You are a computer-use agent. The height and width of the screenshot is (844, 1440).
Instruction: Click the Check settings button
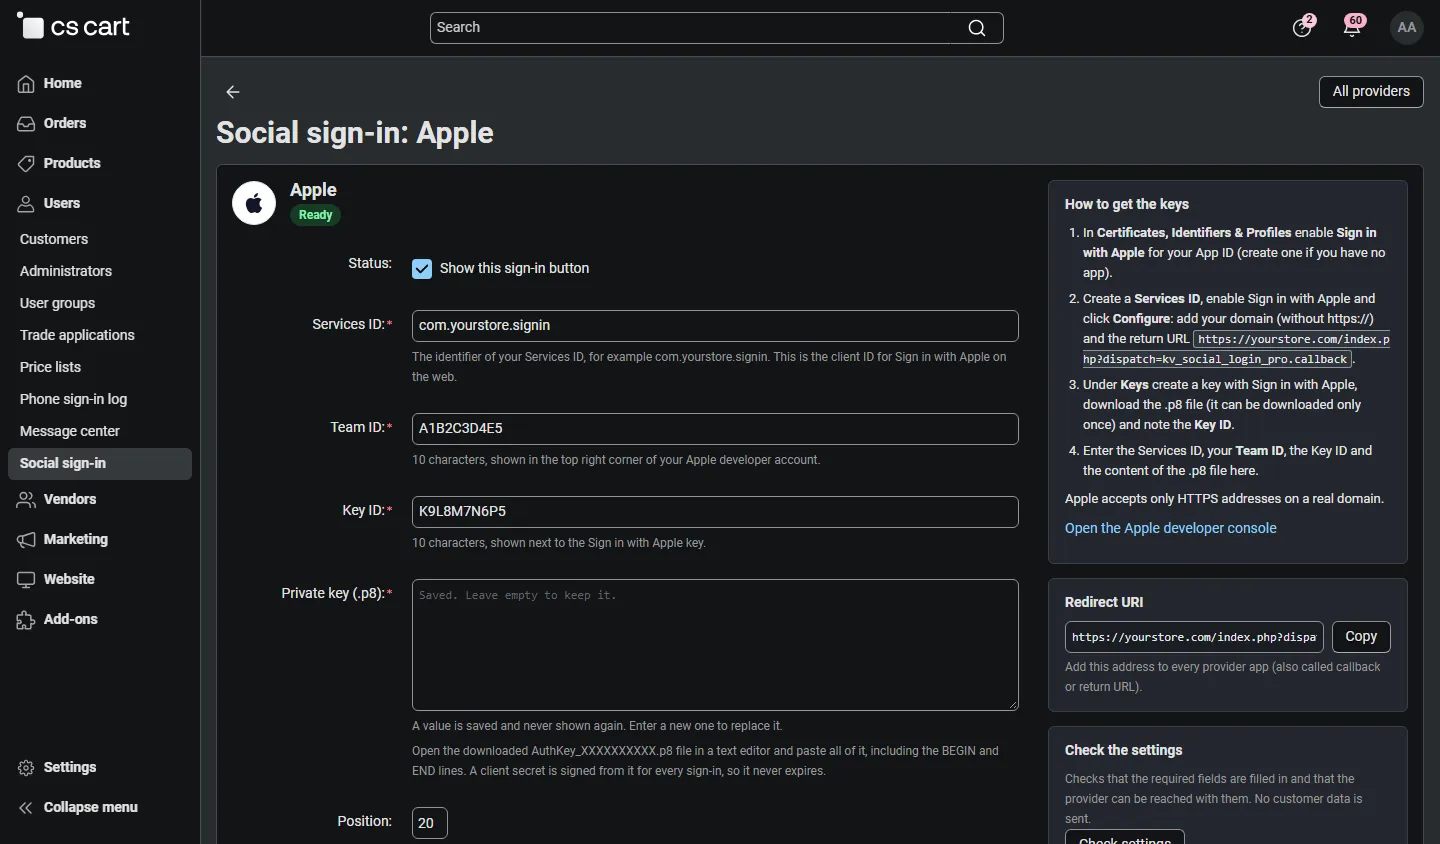click(x=1125, y=838)
